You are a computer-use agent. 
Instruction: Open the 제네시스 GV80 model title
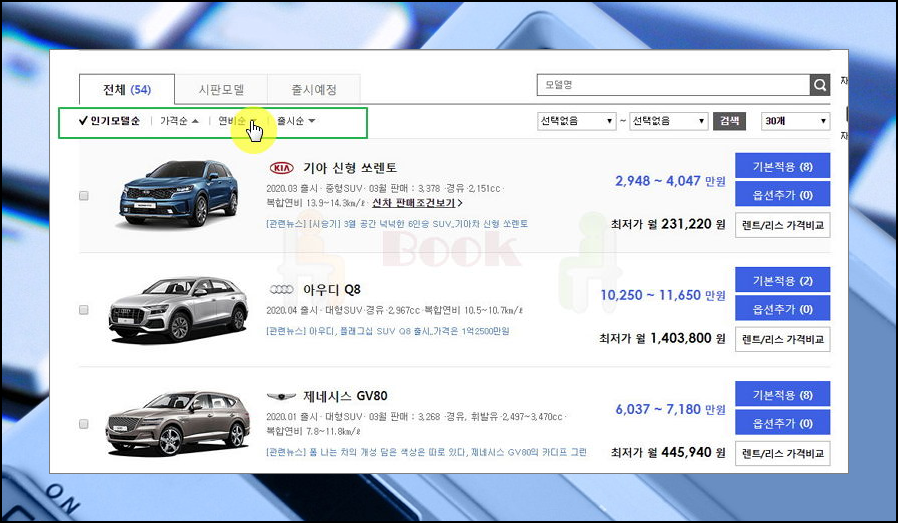(x=345, y=396)
